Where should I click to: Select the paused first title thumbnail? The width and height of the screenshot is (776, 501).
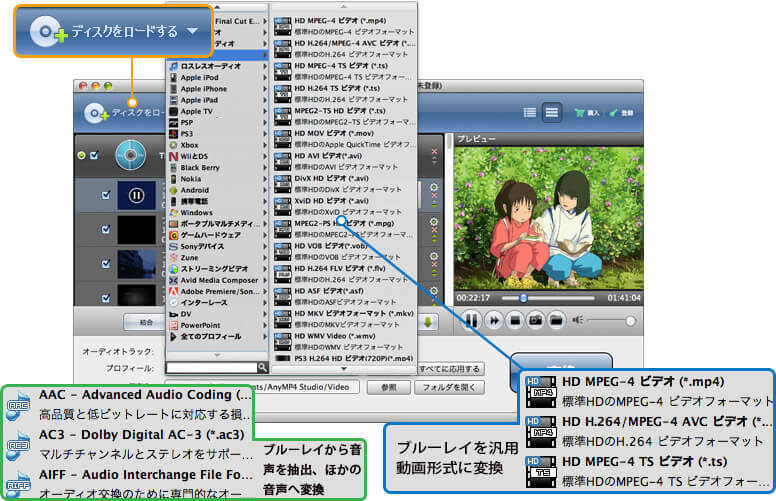click(137, 195)
